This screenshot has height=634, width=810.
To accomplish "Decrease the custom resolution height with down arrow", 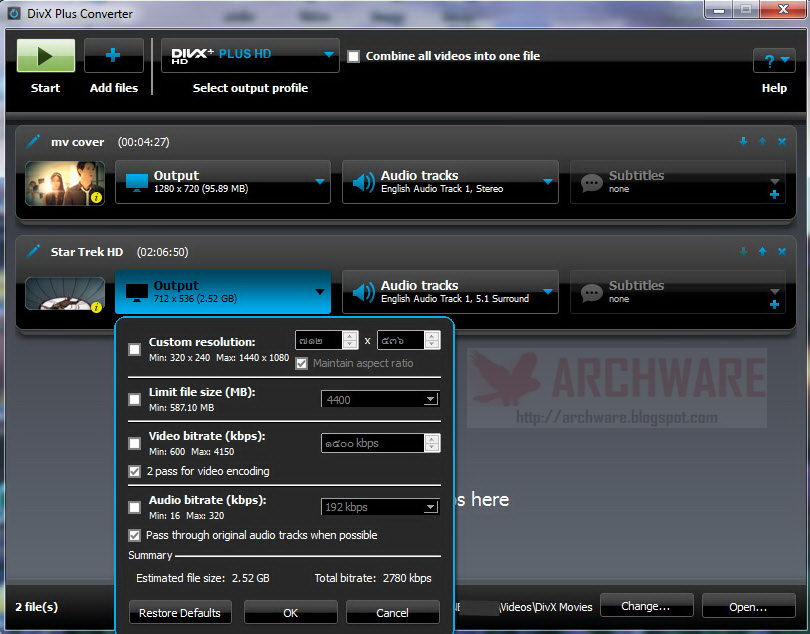I will point(432,345).
